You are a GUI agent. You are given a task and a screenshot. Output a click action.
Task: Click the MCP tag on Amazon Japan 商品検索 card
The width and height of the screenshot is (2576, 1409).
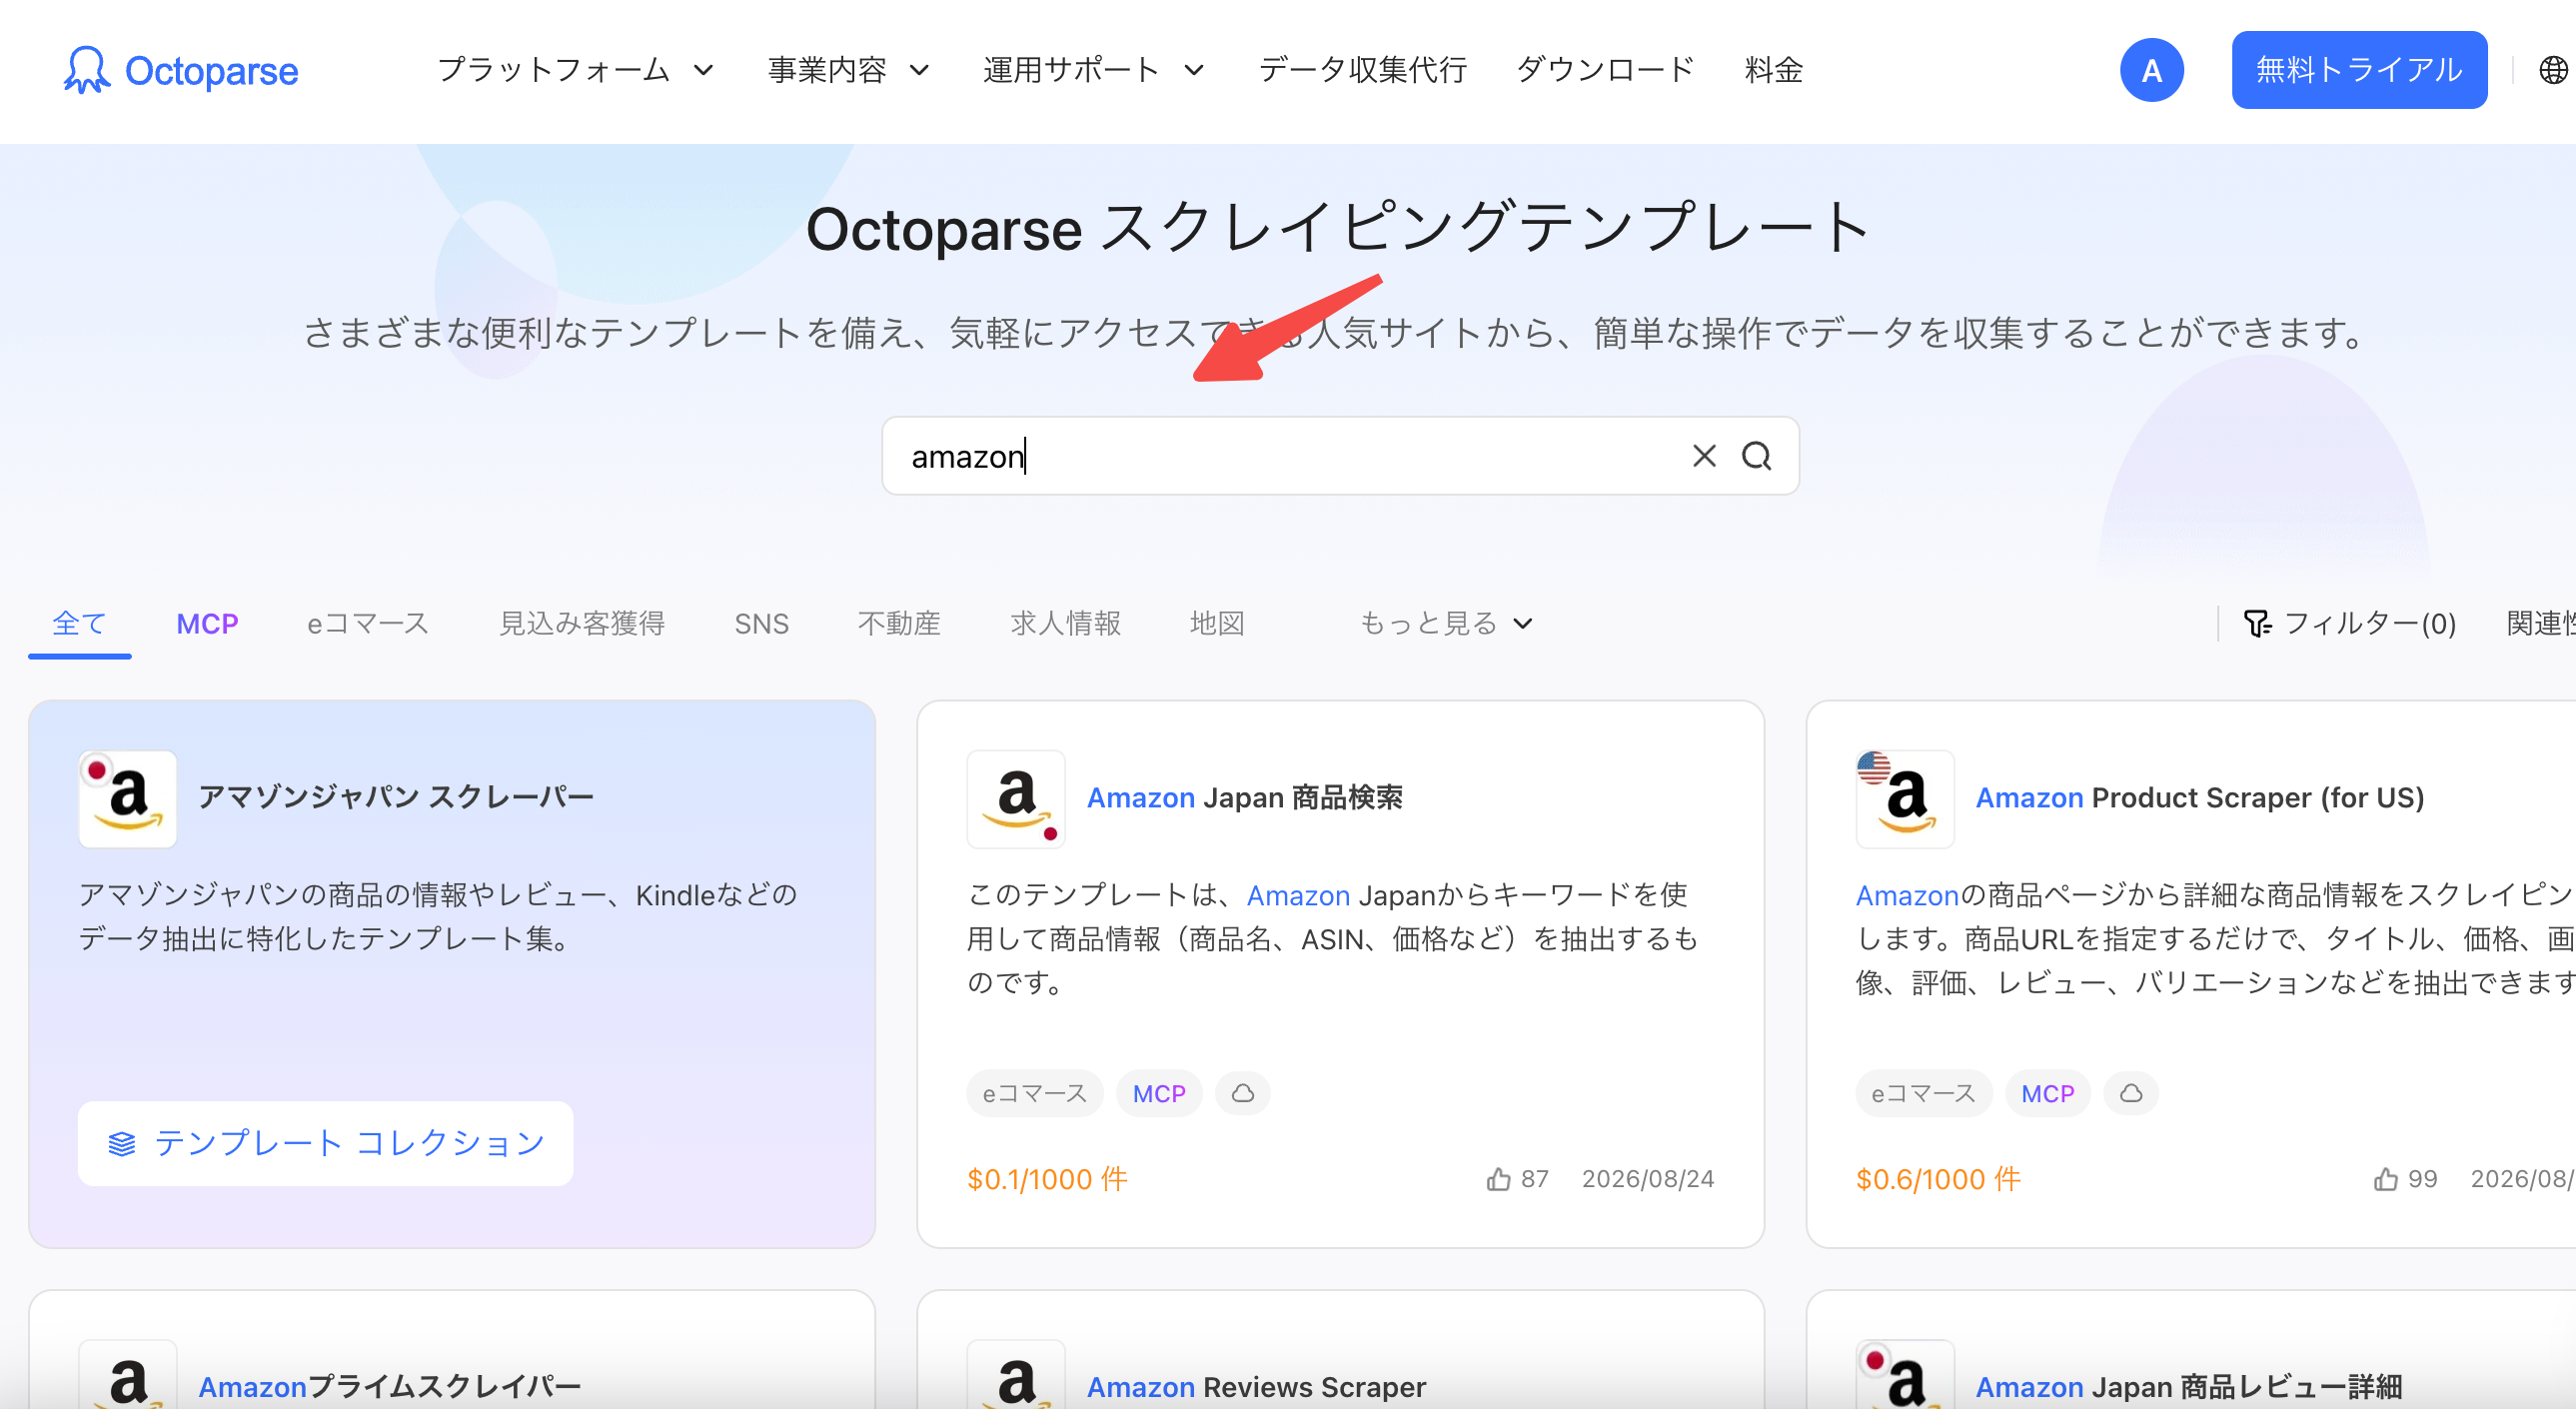[1159, 1093]
